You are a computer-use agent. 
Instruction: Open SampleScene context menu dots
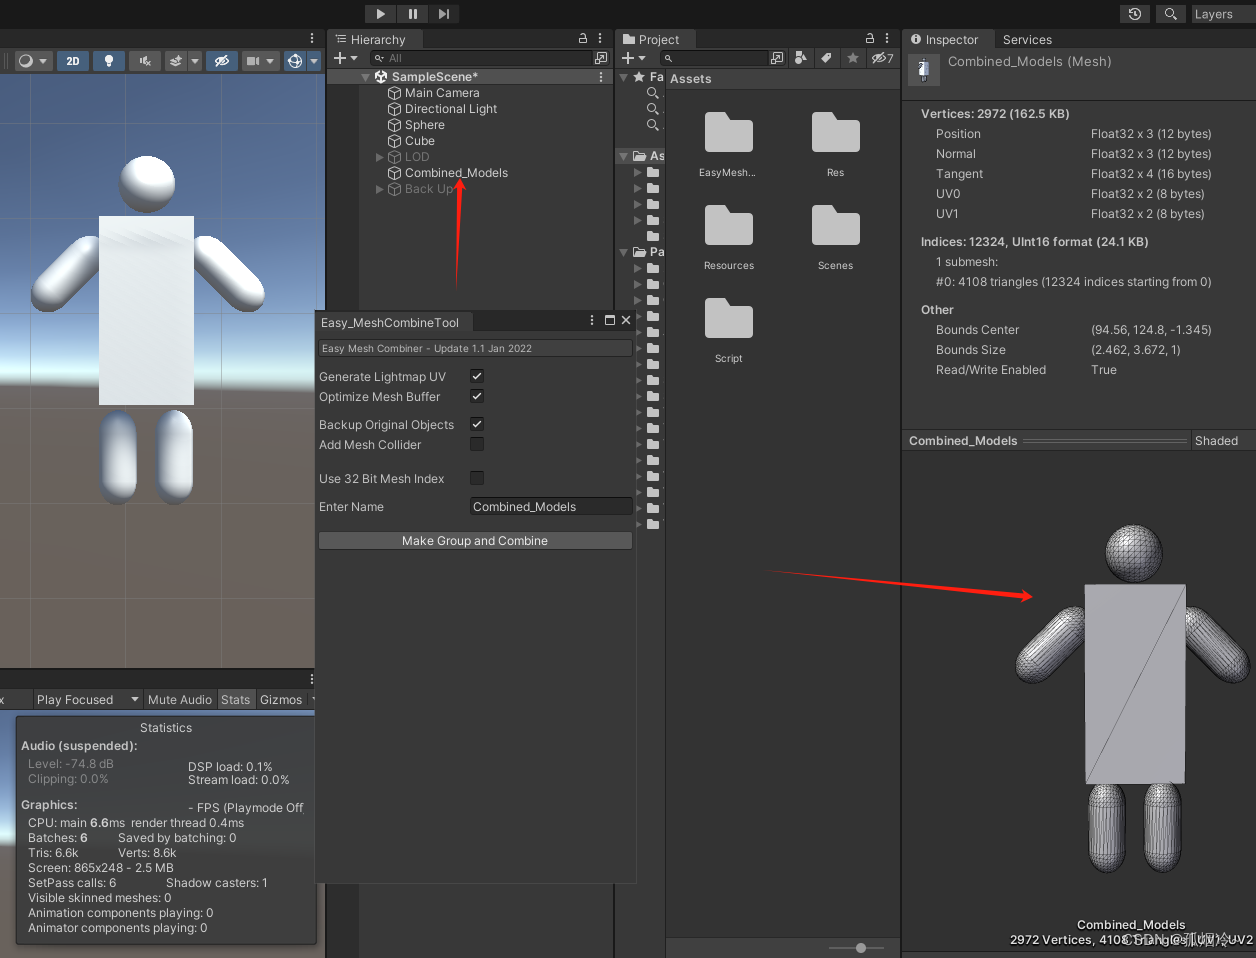[x=601, y=77]
